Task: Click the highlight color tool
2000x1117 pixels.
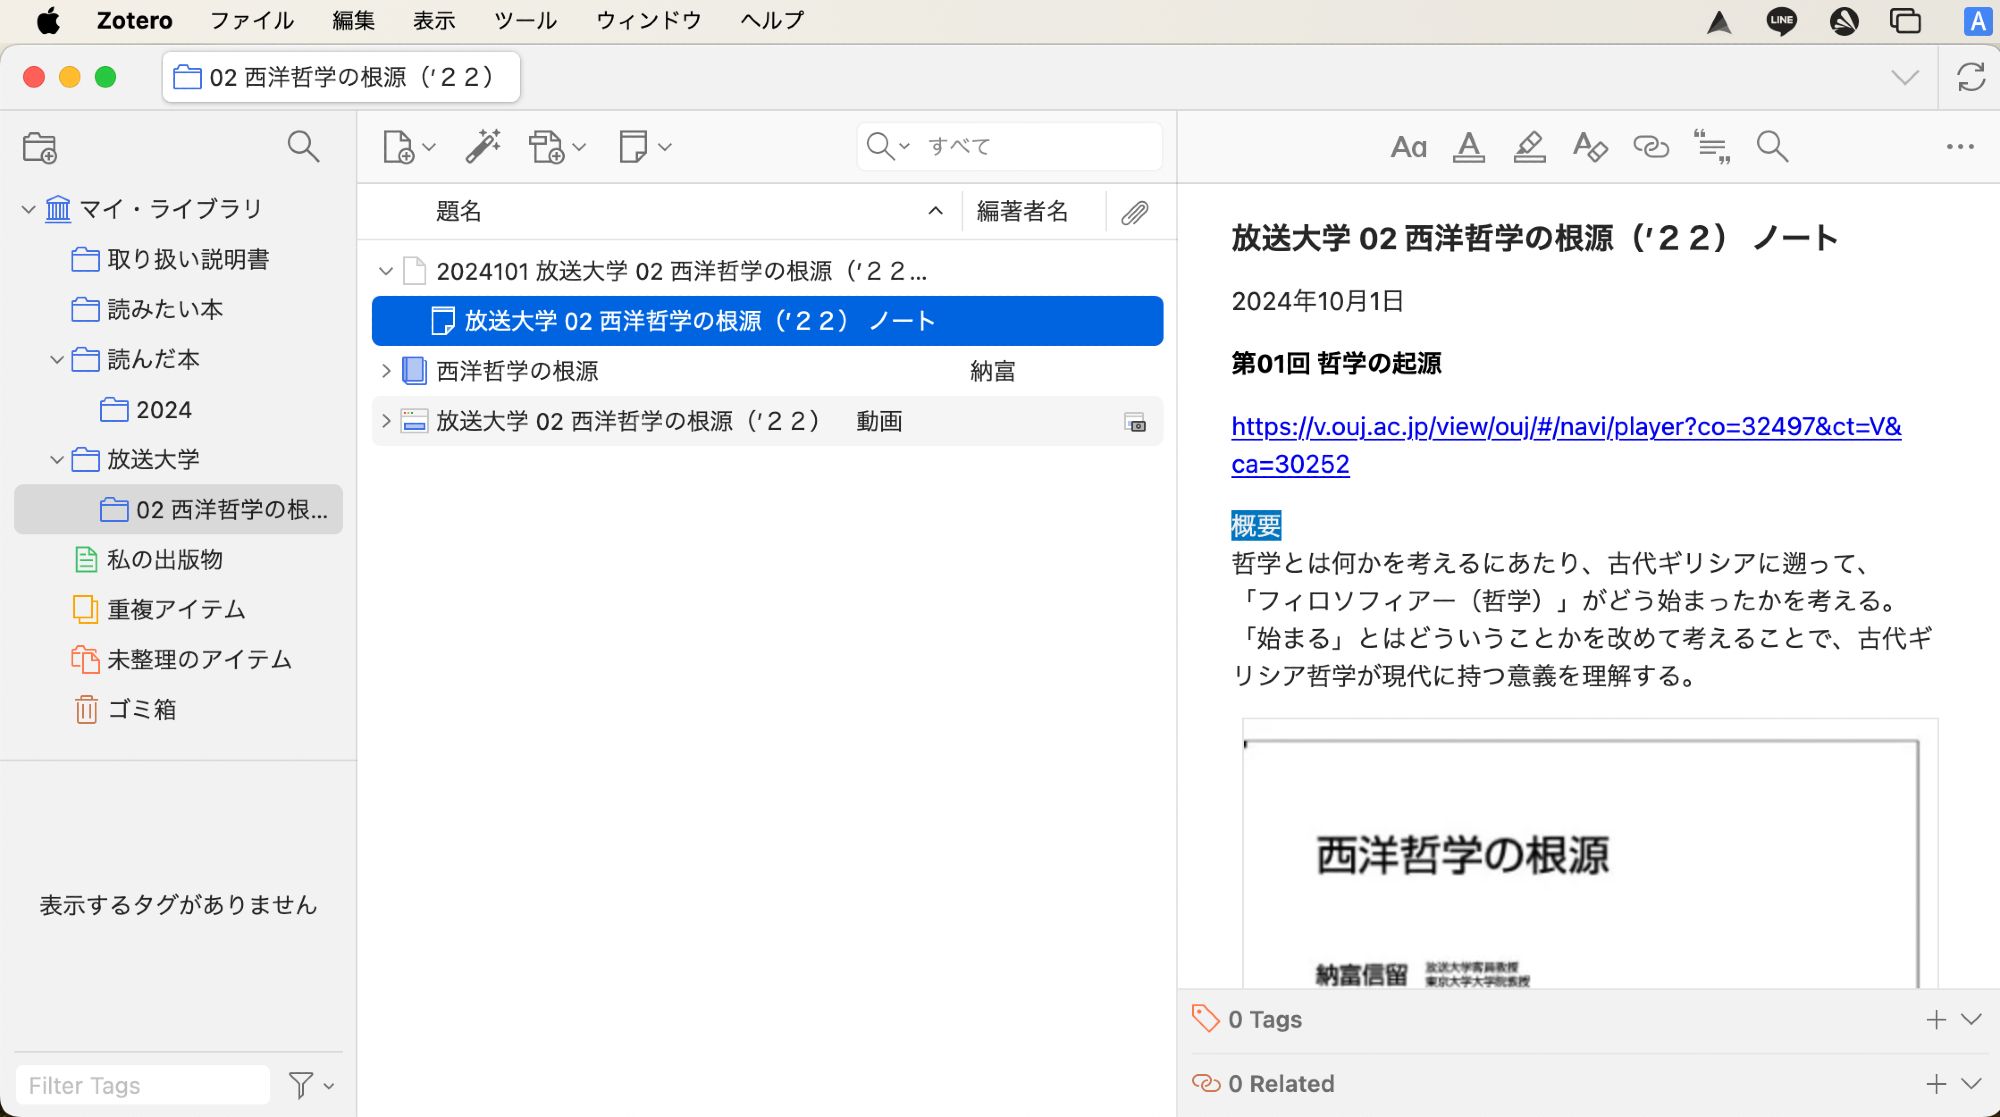Action: point(1529,147)
